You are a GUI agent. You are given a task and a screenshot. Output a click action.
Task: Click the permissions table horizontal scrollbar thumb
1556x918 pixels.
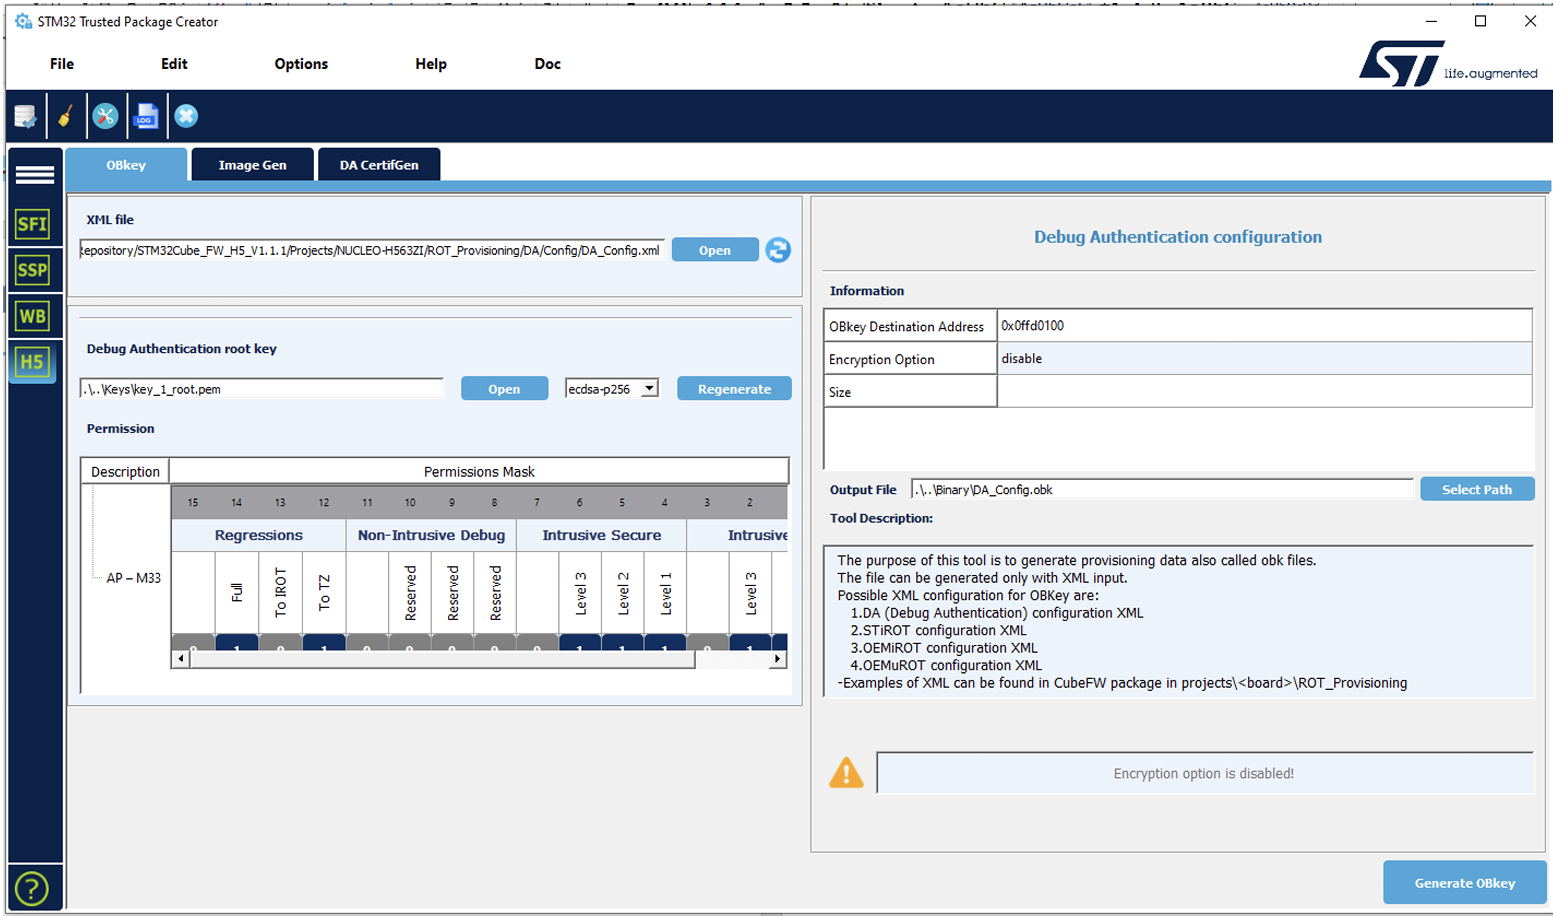click(x=441, y=659)
